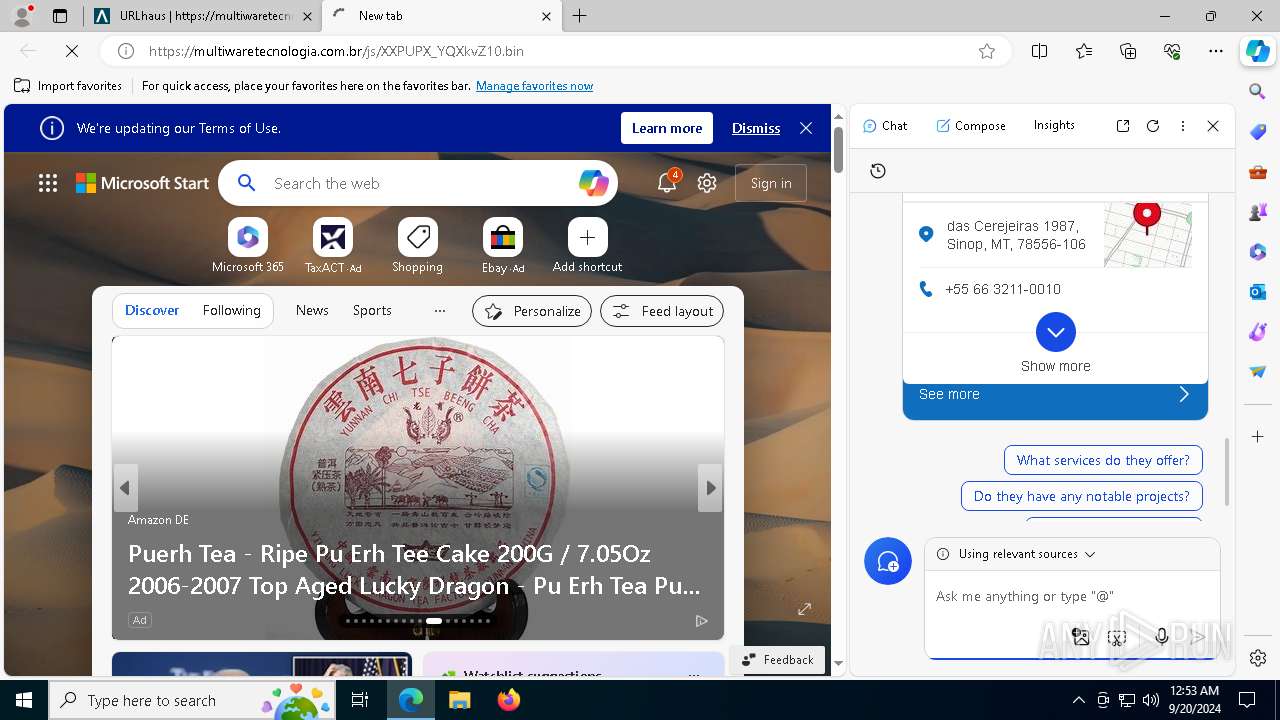
Task: Select the Chat tab in Copilot
Action: click(x=885, y=126)
